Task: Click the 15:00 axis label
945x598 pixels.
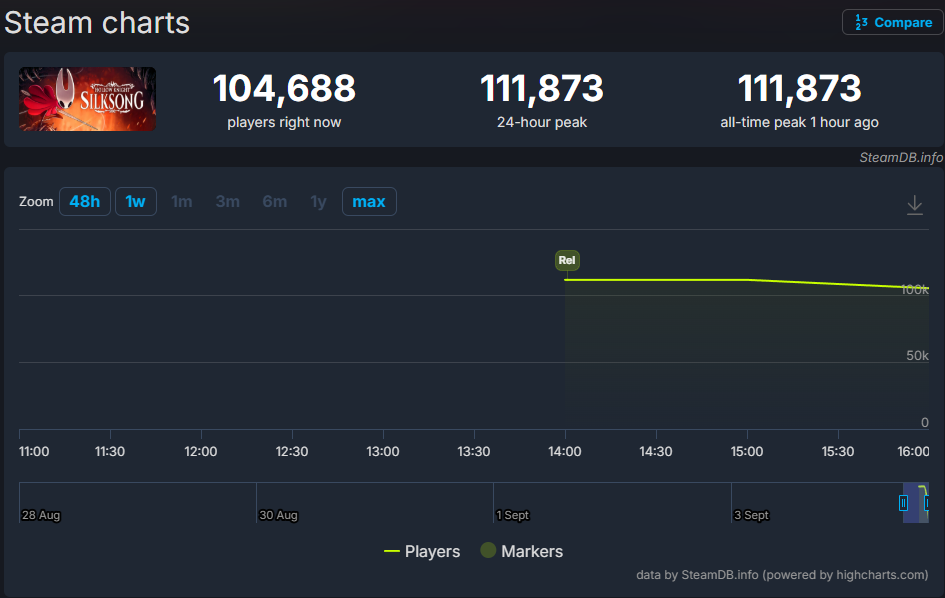Action: pyautogui.click(x=747, y=452)
